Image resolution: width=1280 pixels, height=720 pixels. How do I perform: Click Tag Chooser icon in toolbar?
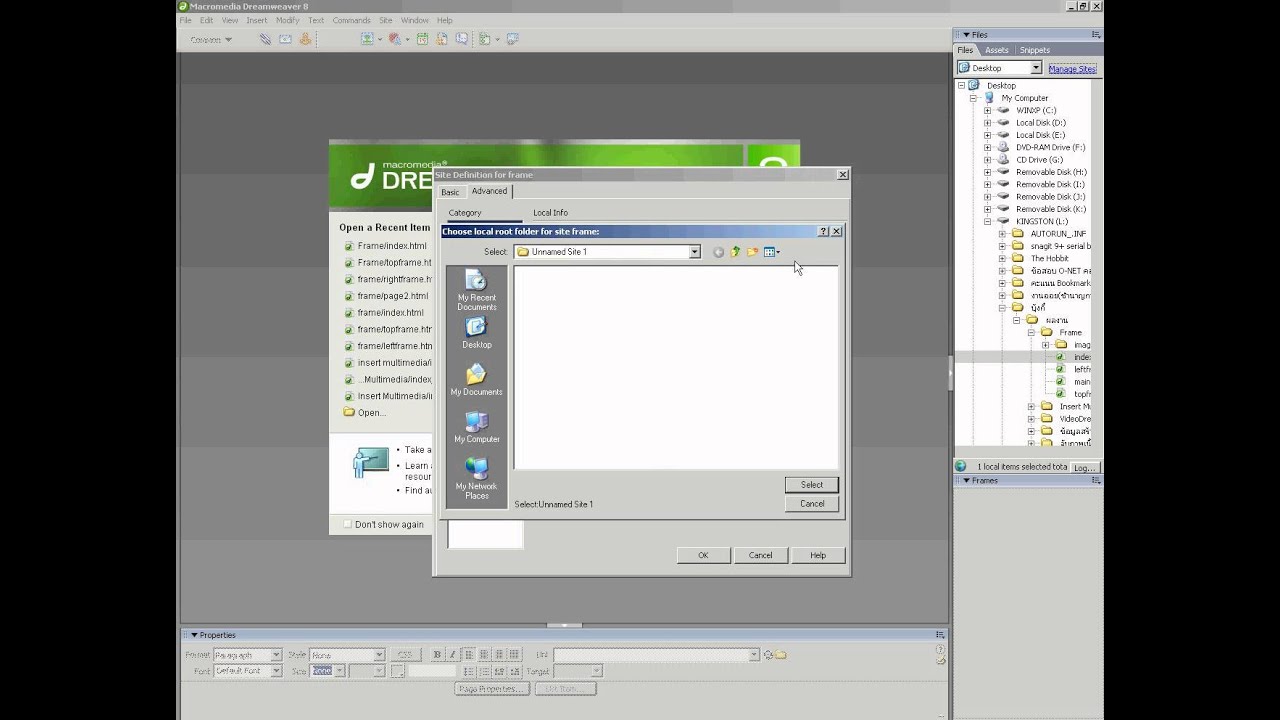point(513,39)
